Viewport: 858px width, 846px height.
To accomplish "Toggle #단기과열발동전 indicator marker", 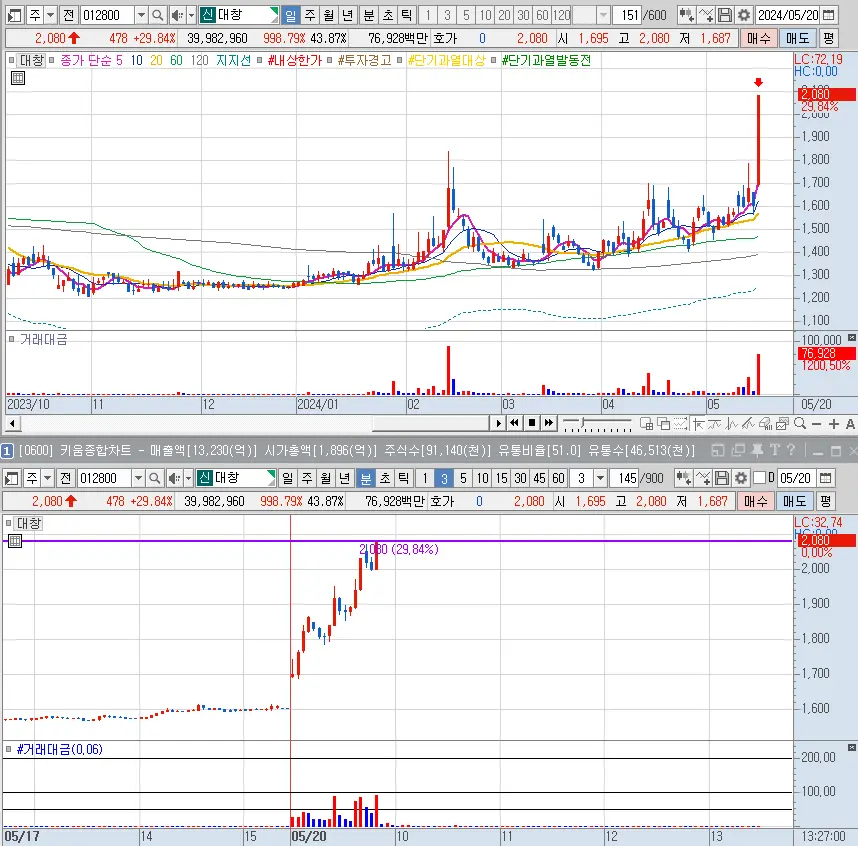I will [x=494, y=60].
